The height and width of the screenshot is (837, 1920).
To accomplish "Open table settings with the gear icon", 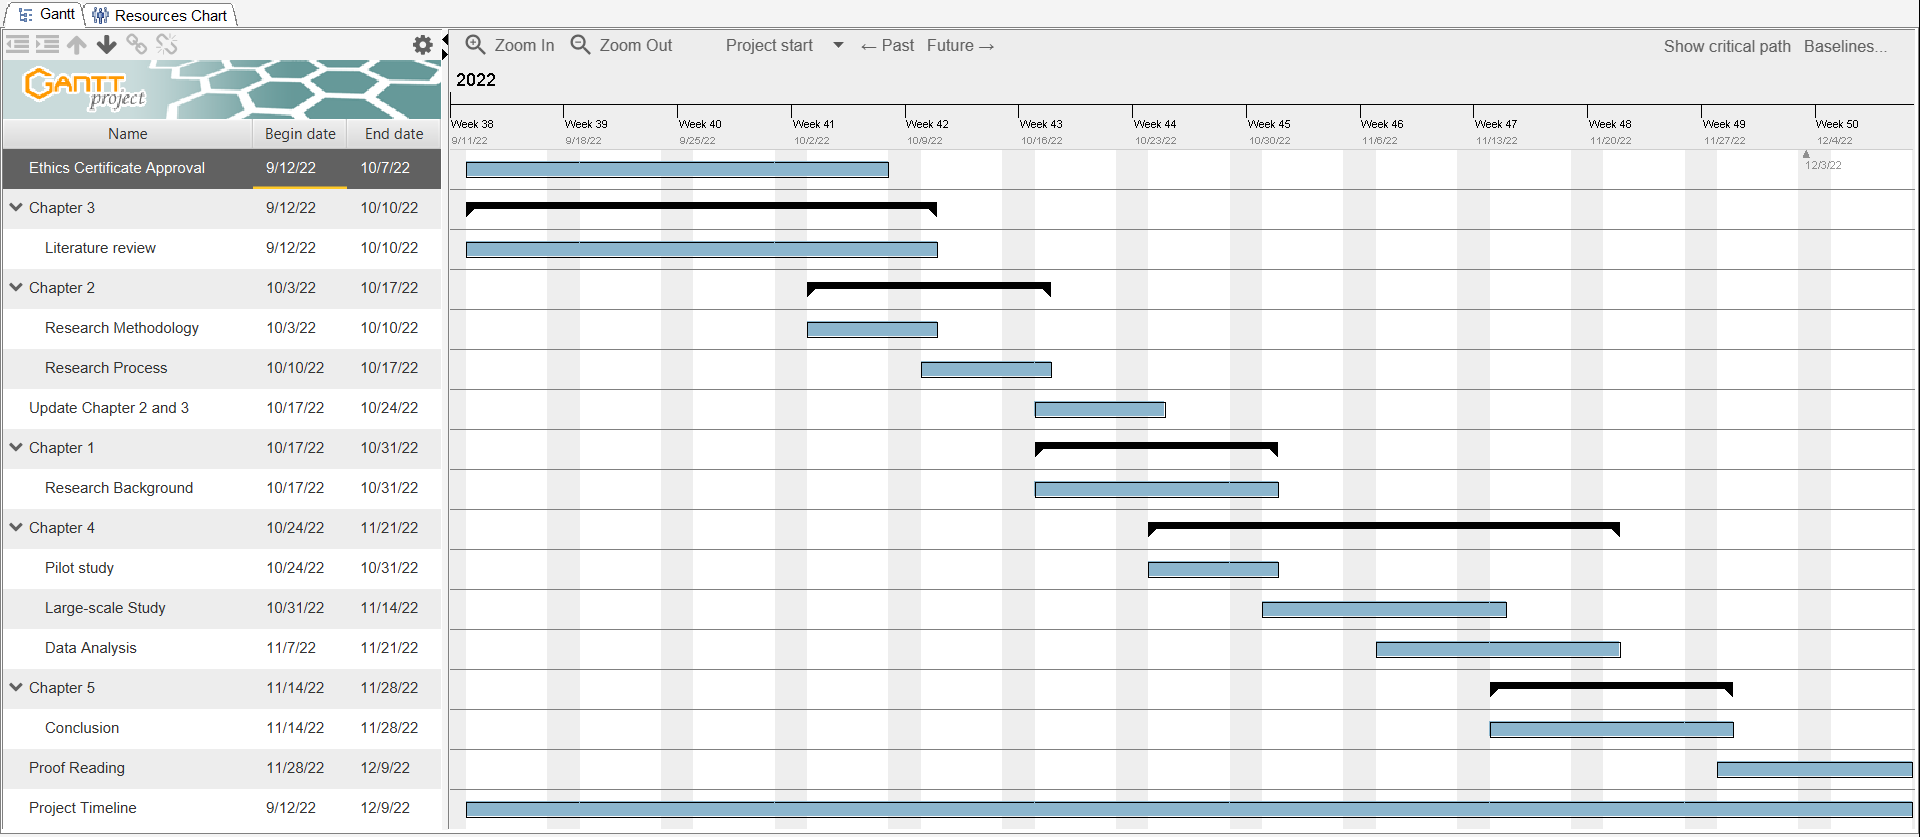I will pyautogui.click(x=422, y=45).
